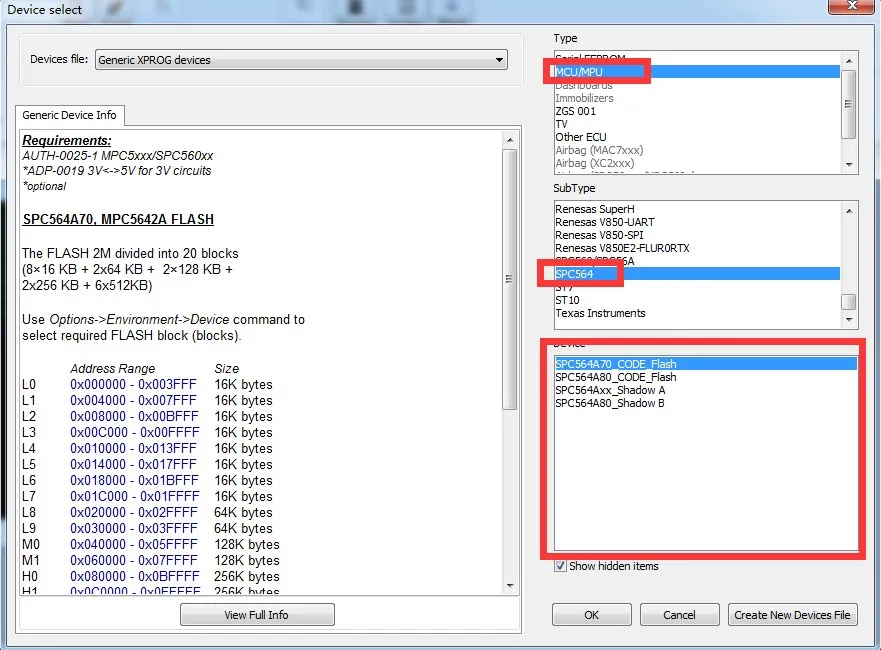Select Renesas SuperH subtype

[697, 209]
